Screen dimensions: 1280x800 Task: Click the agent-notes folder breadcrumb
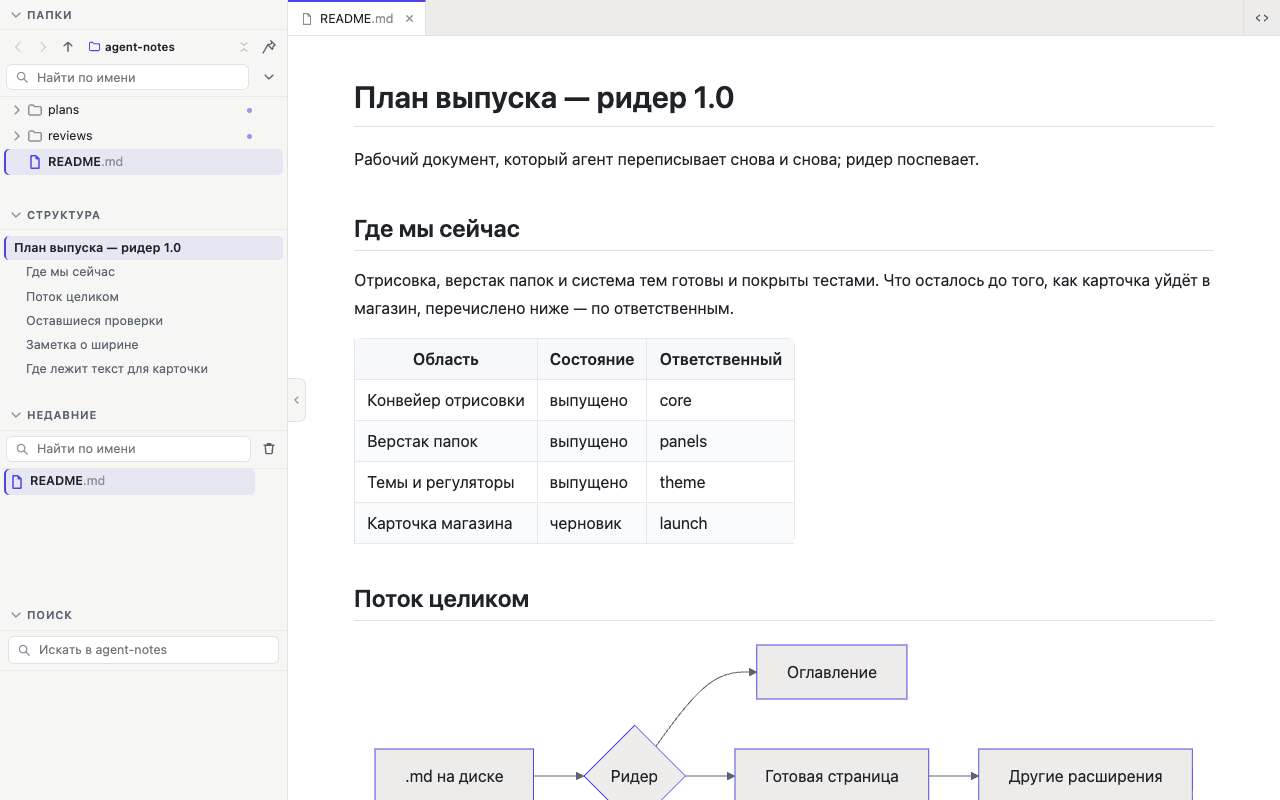(131, 47)
